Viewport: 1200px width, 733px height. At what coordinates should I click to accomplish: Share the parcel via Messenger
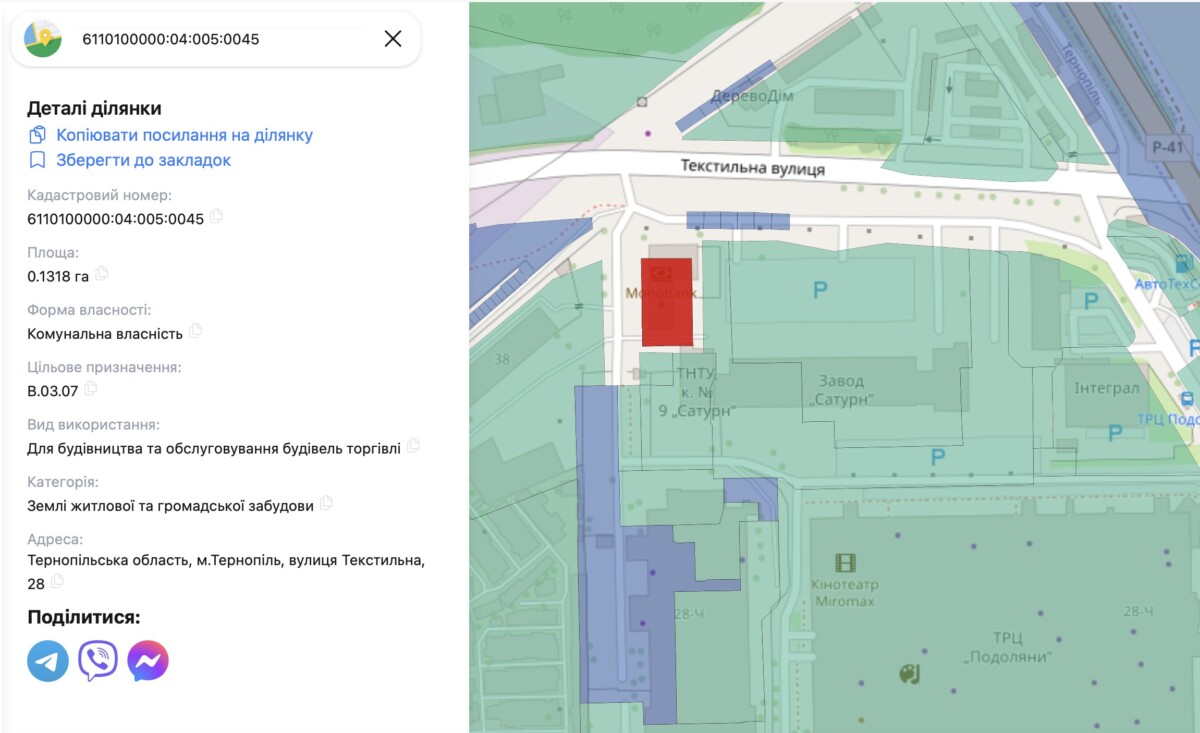[148, 661]
